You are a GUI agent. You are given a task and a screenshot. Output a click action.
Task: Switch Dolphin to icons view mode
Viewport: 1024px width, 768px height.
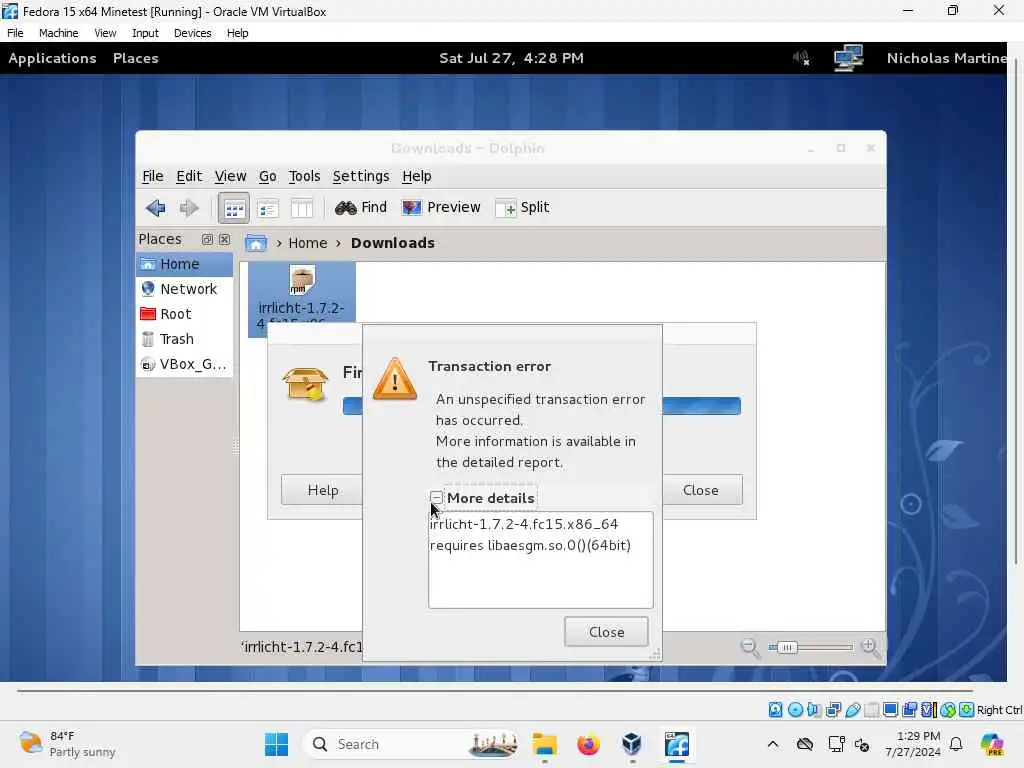point(234,208)
